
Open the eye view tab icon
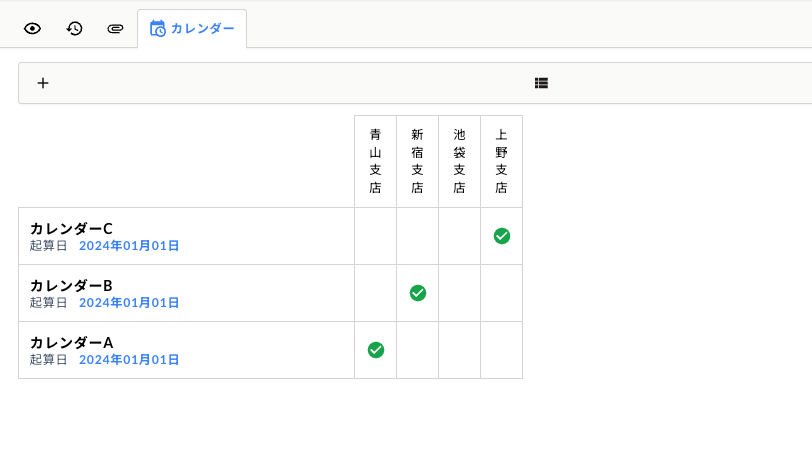tap(32, 28)
